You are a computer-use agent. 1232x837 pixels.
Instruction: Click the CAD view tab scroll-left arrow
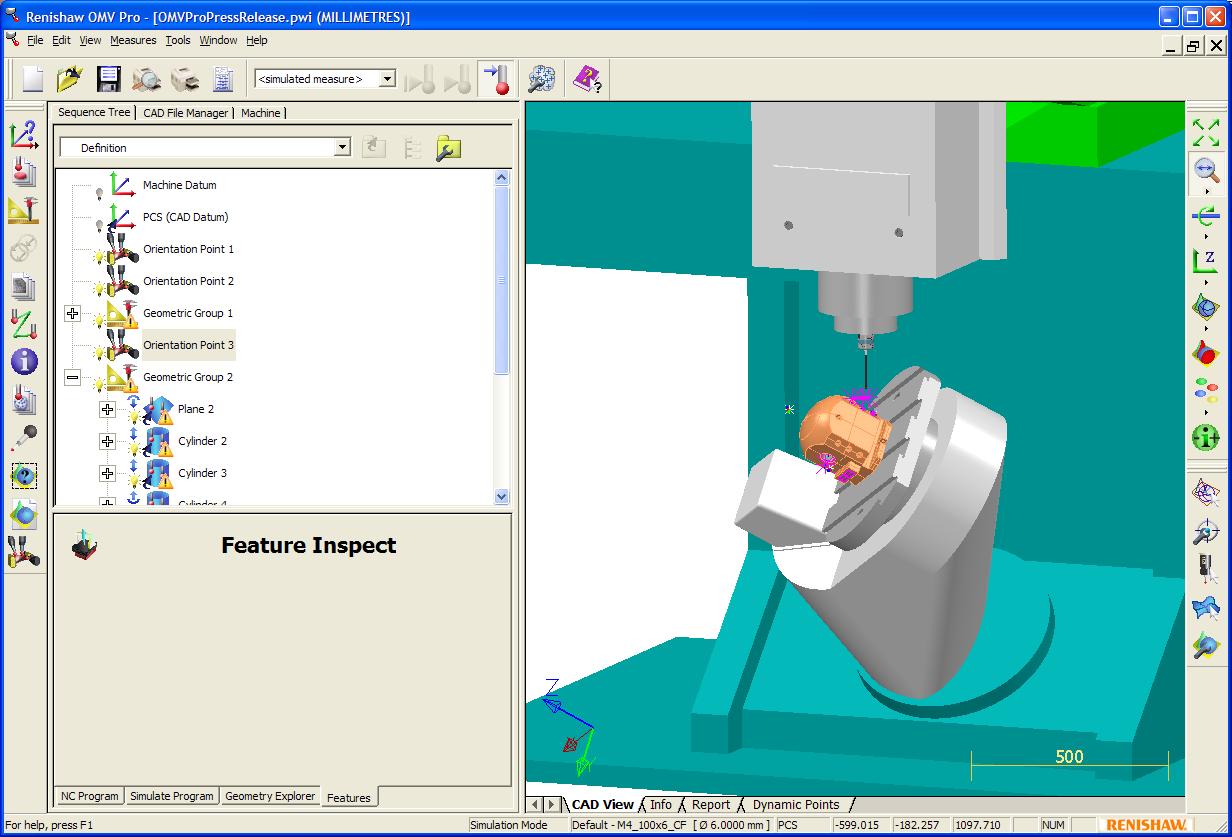tap(535, 804)
